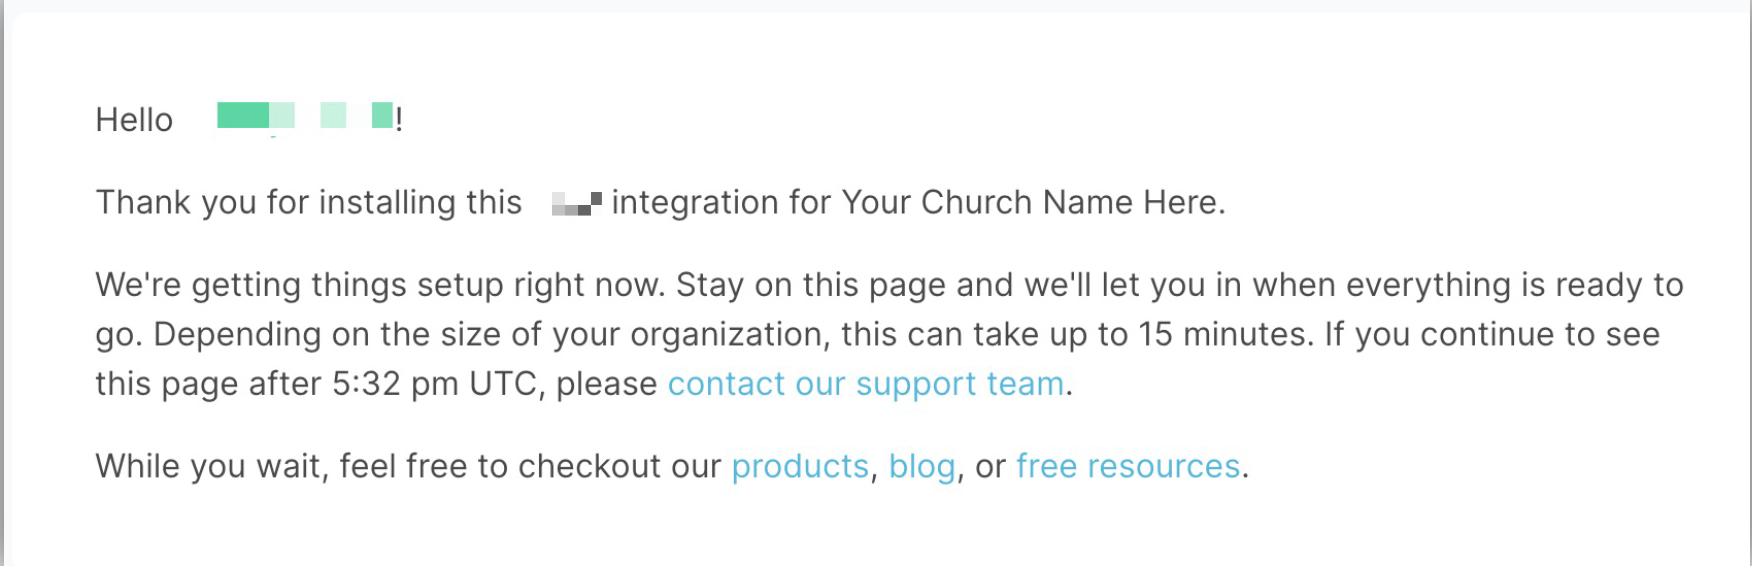Visit the products link

(x=799, y=466)
